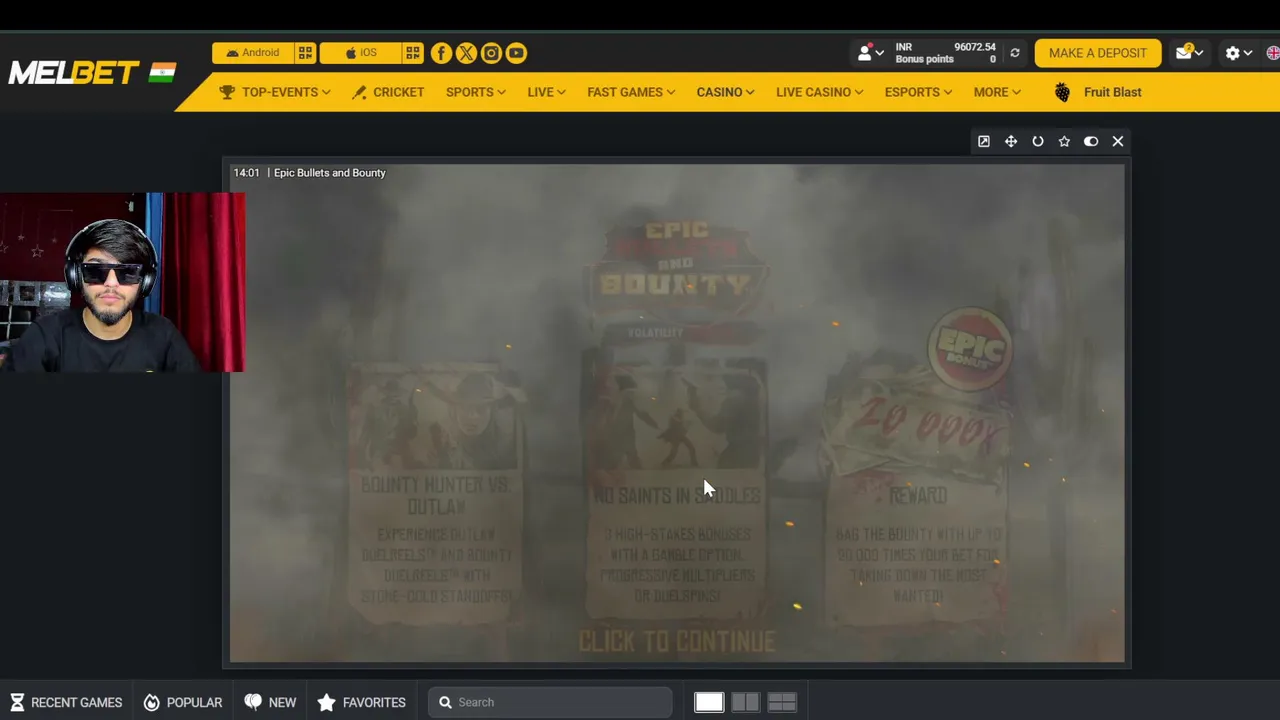Reload the game with the refresh icon
This screenshot has height=720, width=1280.
pos(1038,142)
